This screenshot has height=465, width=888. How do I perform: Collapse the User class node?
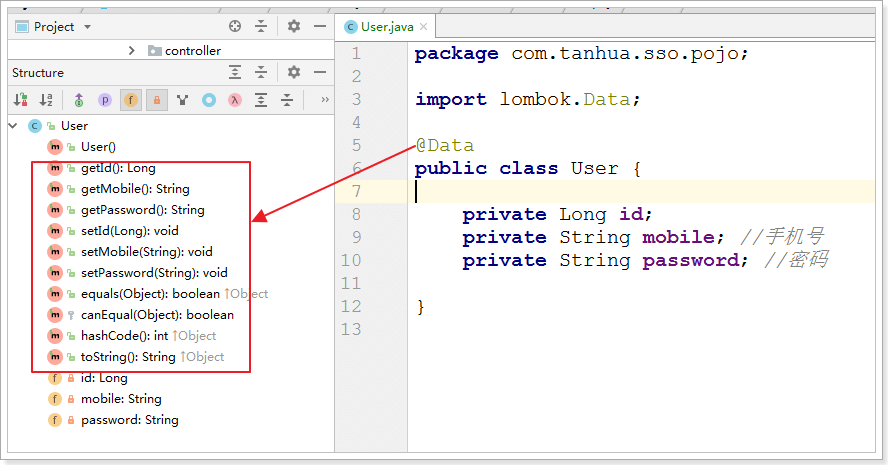[x=13, y=126]
